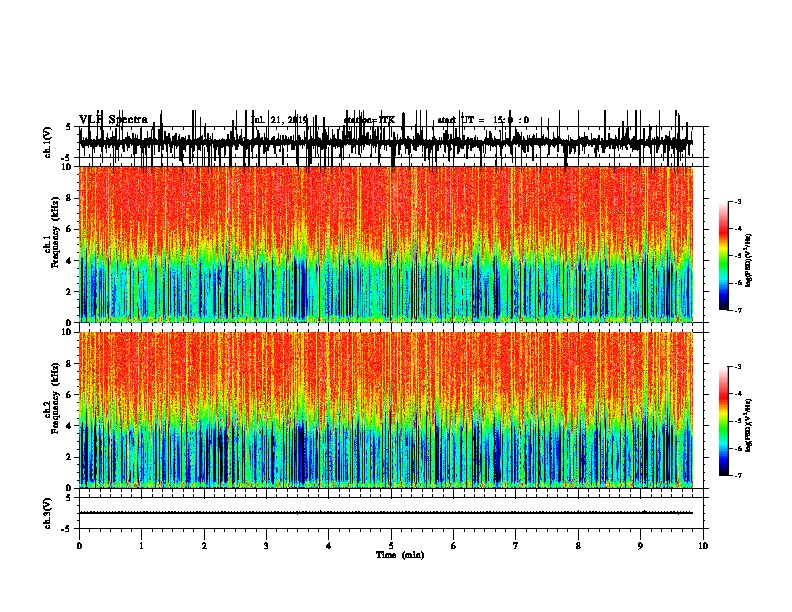Click the "6" kHz tick on ch.2 frequency axis
Screen dimensions: 792x612
click(69, 394)
